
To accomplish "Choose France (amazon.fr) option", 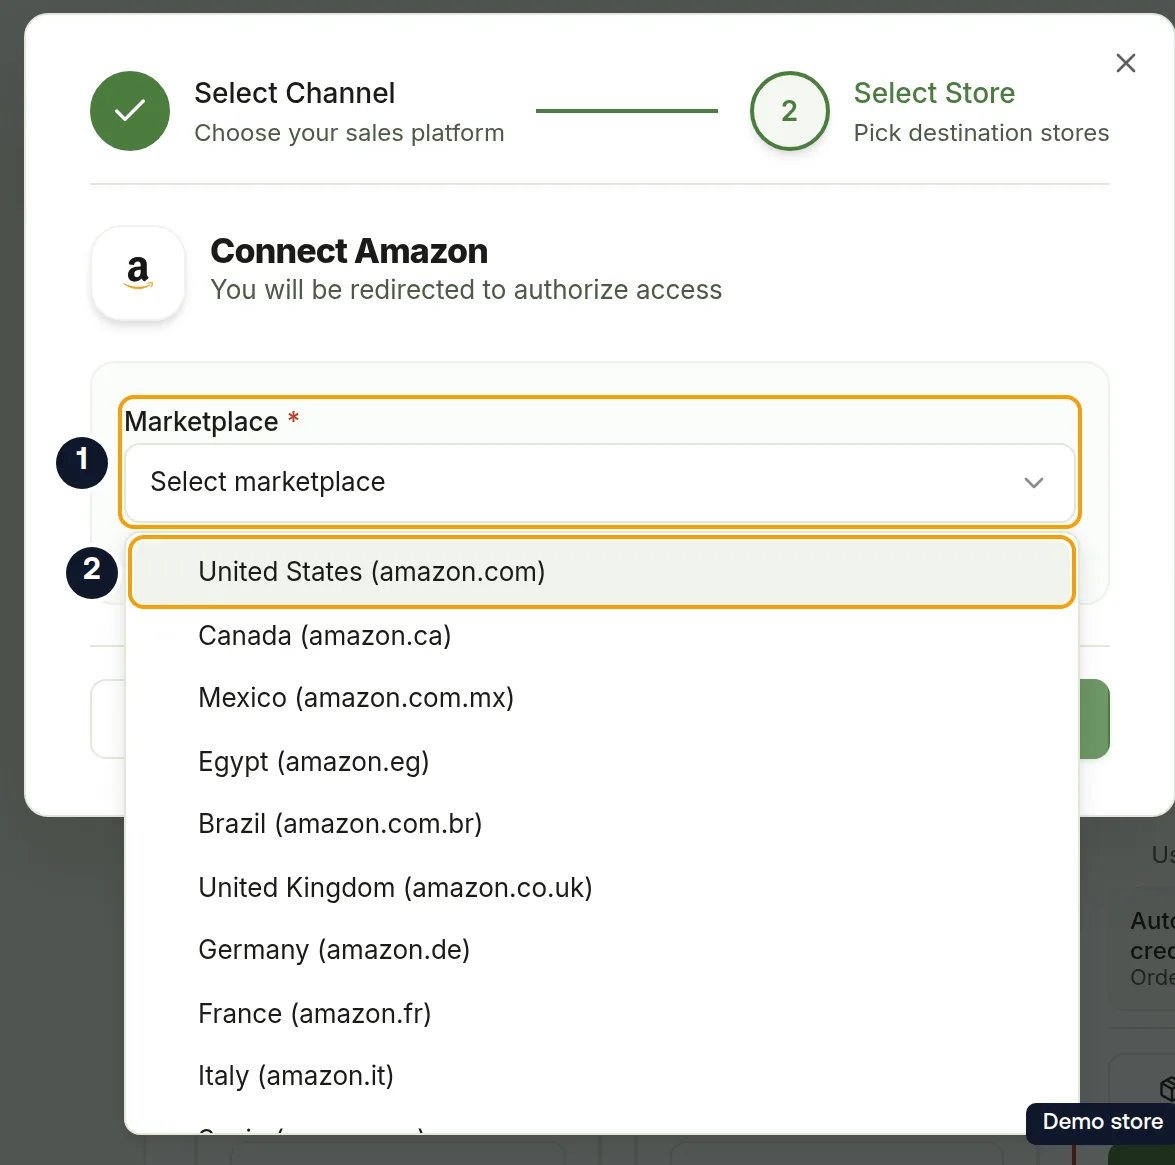I will point(602,1013).
